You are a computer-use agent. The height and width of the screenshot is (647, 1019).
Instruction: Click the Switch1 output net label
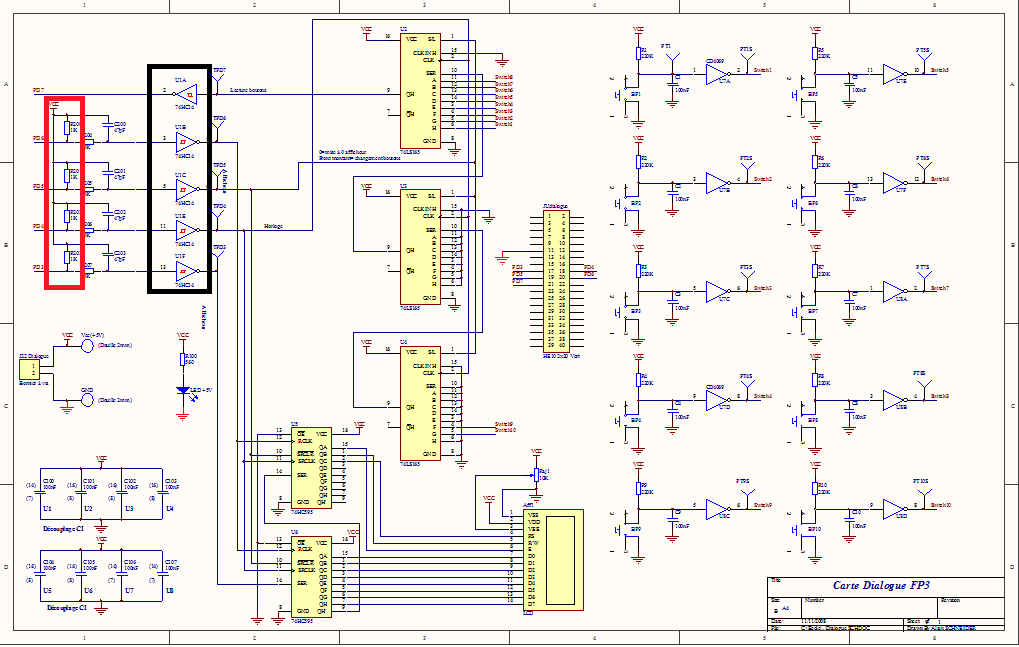(x=763, y=70)
